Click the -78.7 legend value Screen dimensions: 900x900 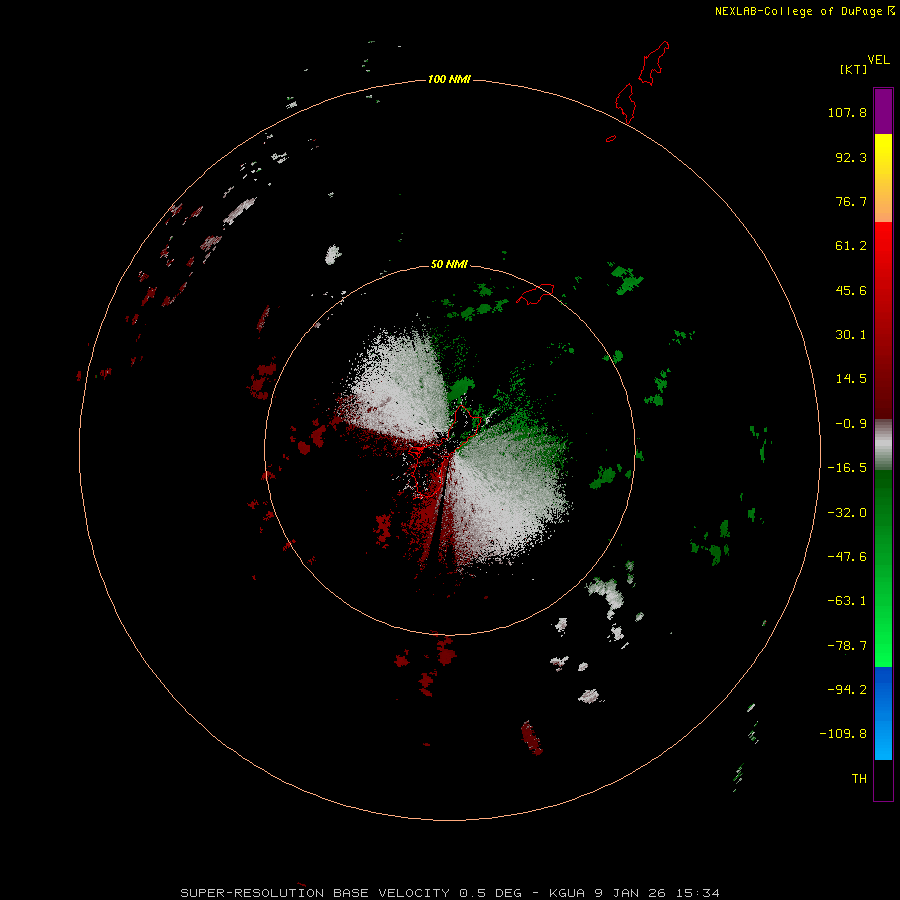[847, 646]
